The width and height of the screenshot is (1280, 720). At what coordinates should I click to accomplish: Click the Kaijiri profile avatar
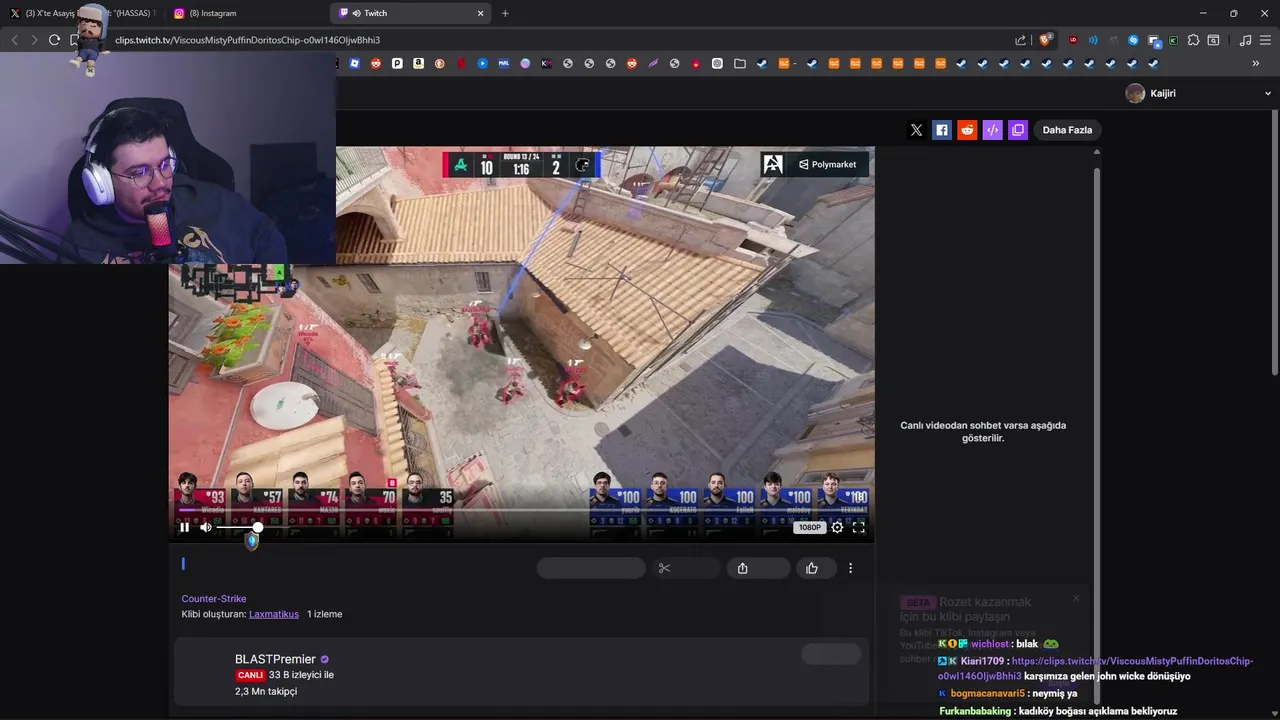[x=1135, y=93]
